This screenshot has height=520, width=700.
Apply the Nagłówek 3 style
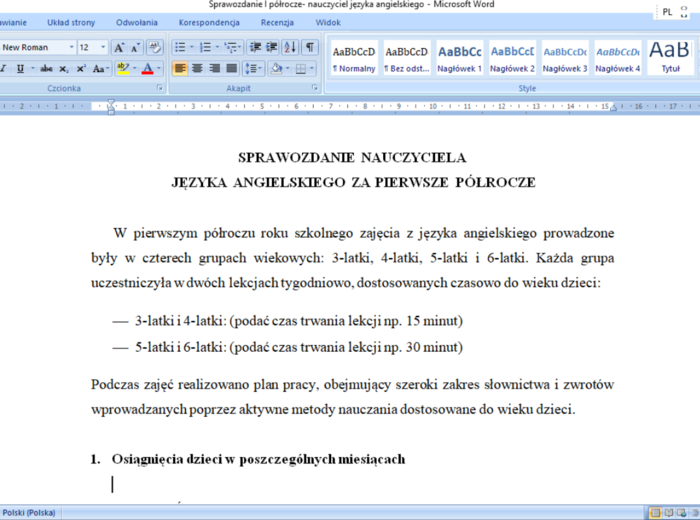click(565, 58)
